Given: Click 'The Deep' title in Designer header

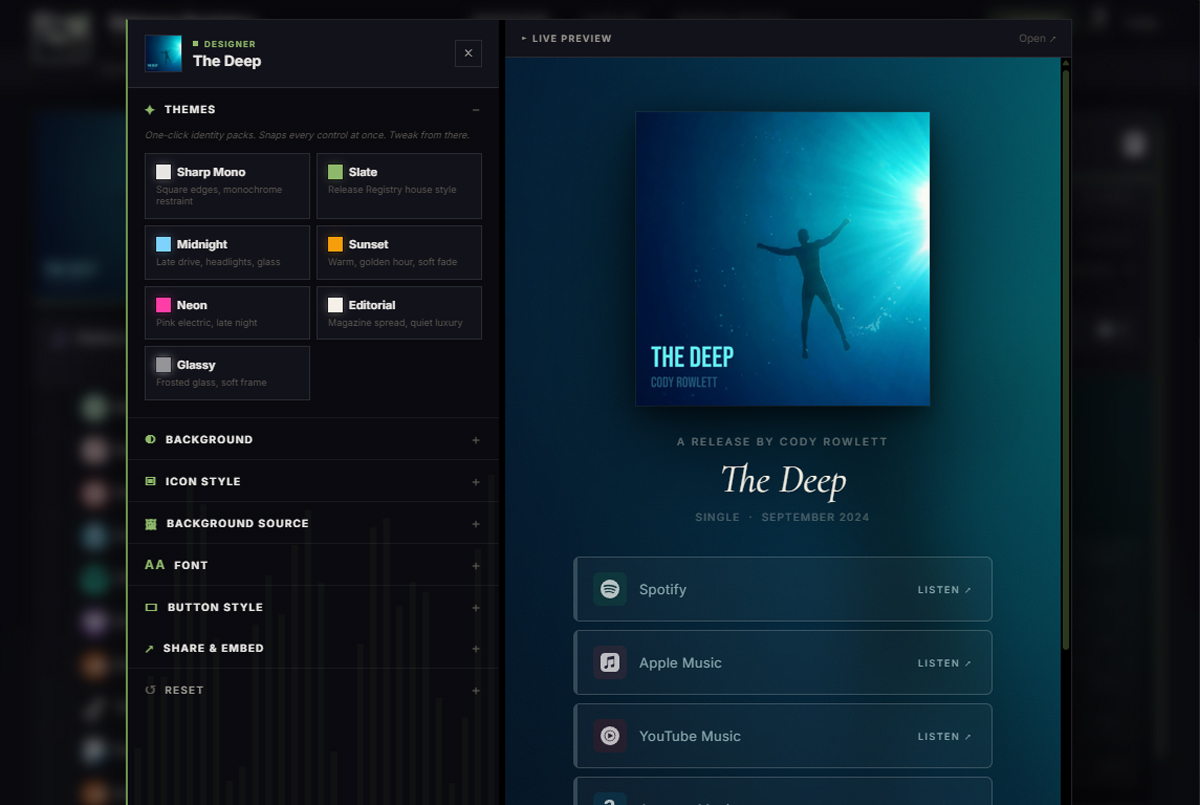Looking at the screenshot, I should pos(227,61).
